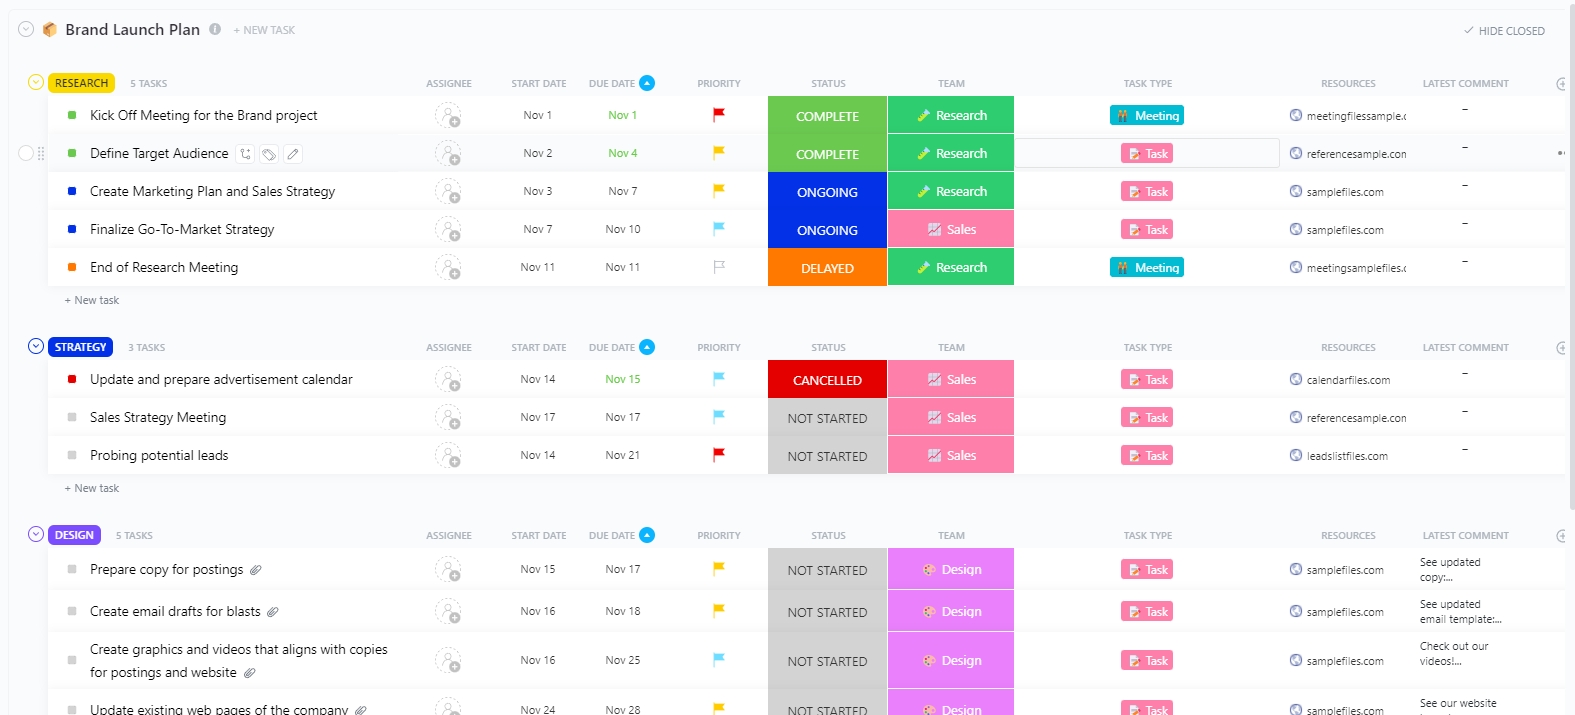Click assignee avatar icon for Kick Off Meeting
Screen dimensions: 1575x715
click(x=448, y=116)
